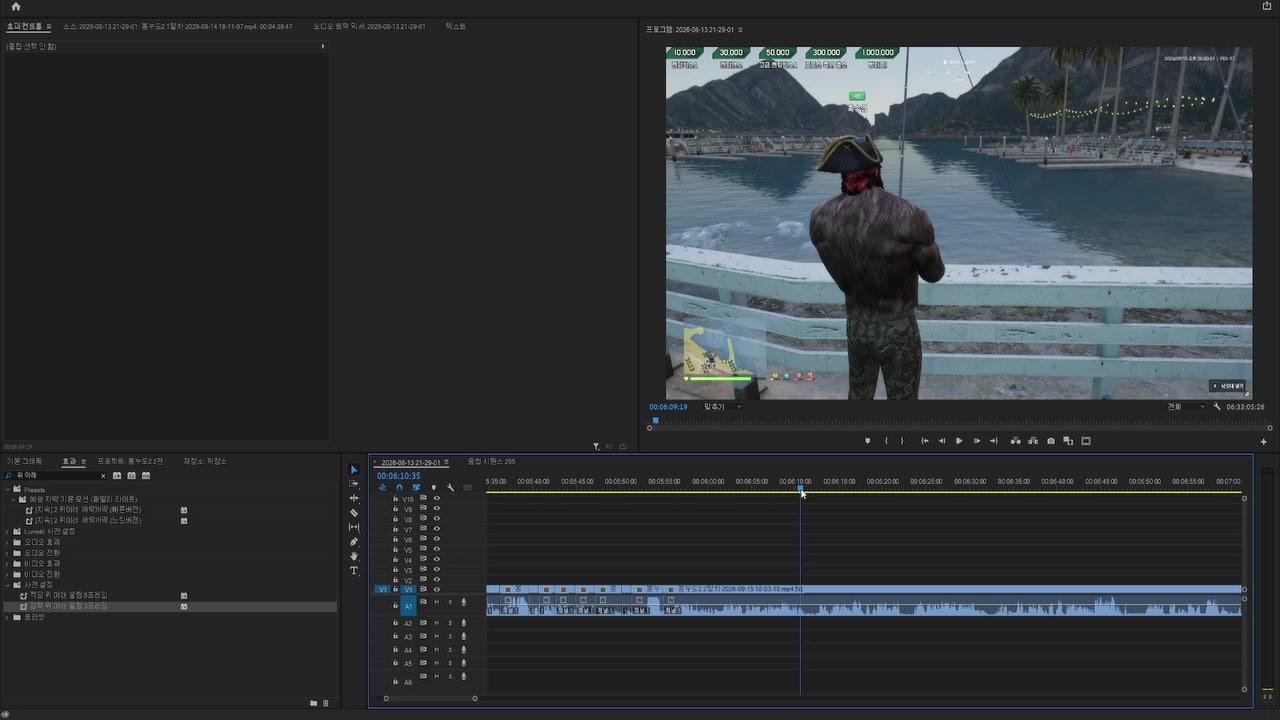Image resolution: width=1280 pixels, height=720 pixels.
Task: Select the Type tool
Action: [354, 571]
